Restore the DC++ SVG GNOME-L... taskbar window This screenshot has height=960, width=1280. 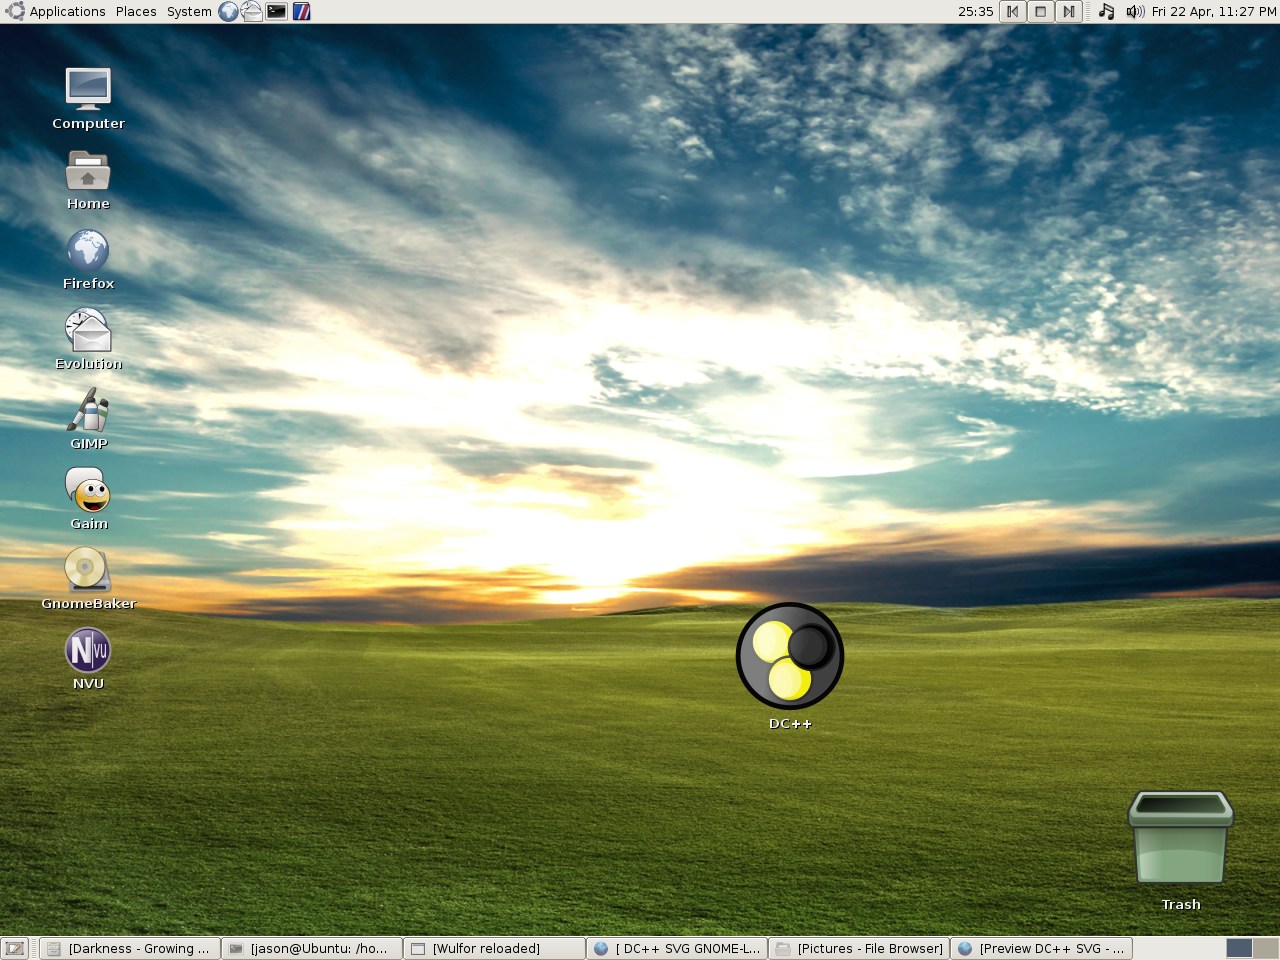pyautogui.click(x=677, y=949)
